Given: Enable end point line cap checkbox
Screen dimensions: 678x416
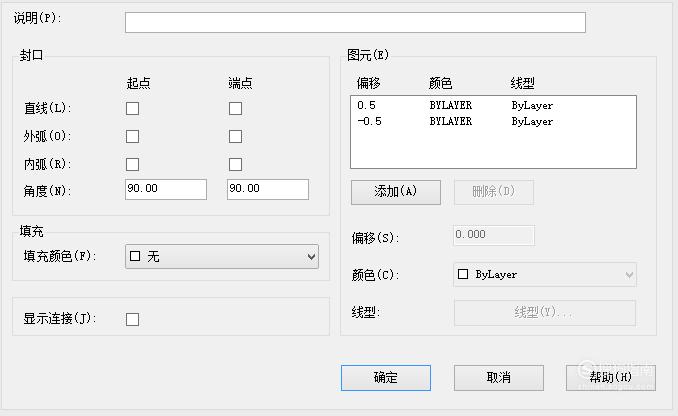Looking at the screenshot, I should pos(235,108).
